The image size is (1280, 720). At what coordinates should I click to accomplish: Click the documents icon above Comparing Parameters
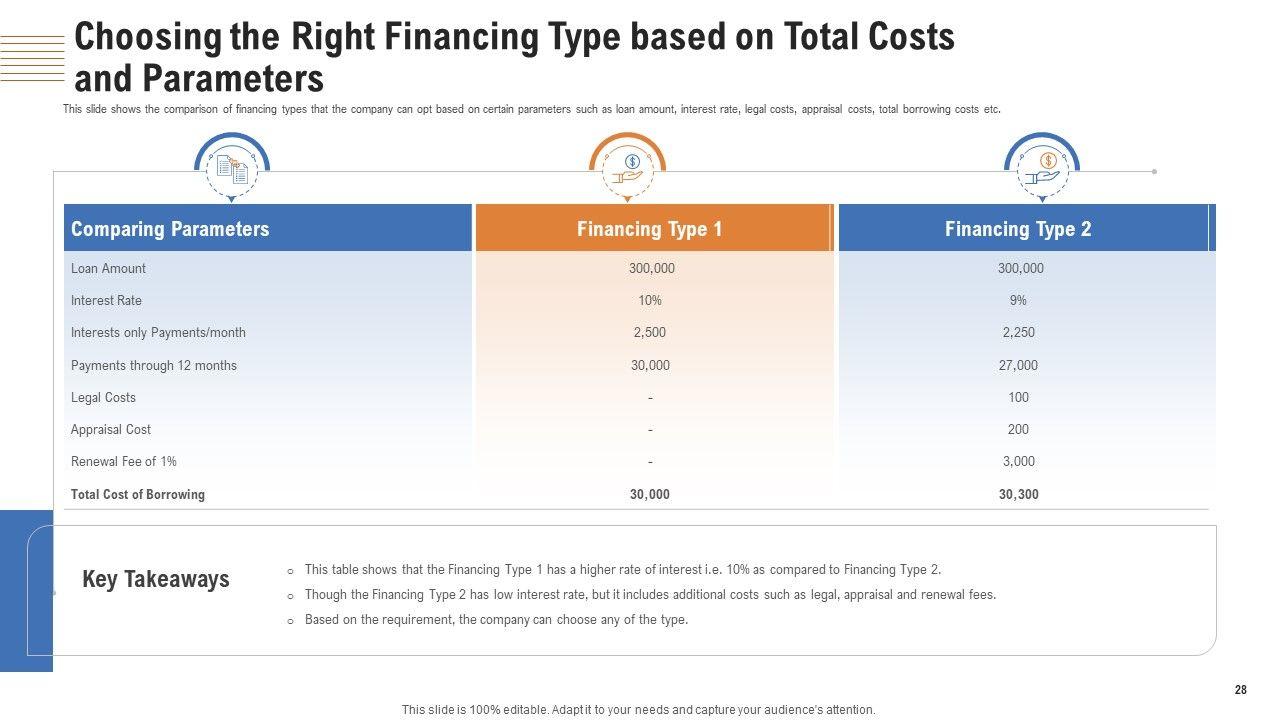coord(232,171)
